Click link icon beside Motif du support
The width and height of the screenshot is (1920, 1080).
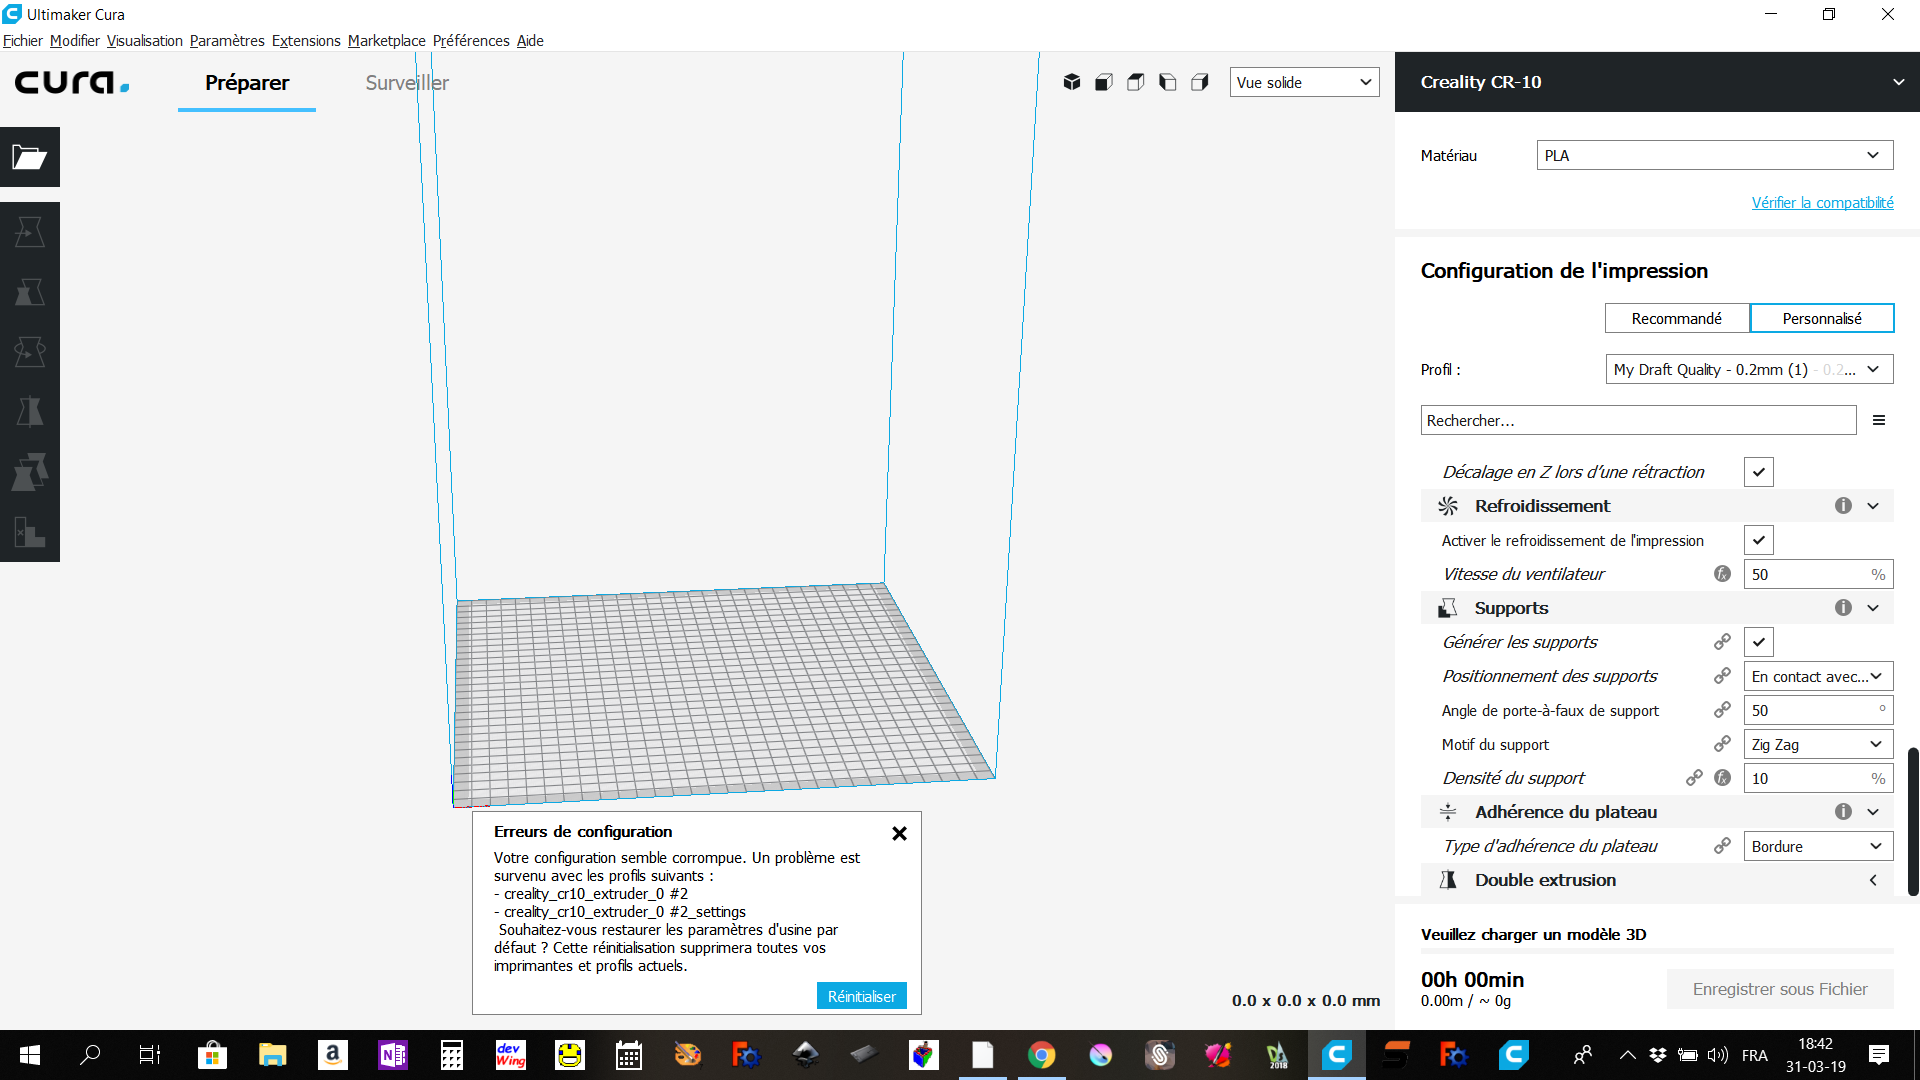(1722, 744)
